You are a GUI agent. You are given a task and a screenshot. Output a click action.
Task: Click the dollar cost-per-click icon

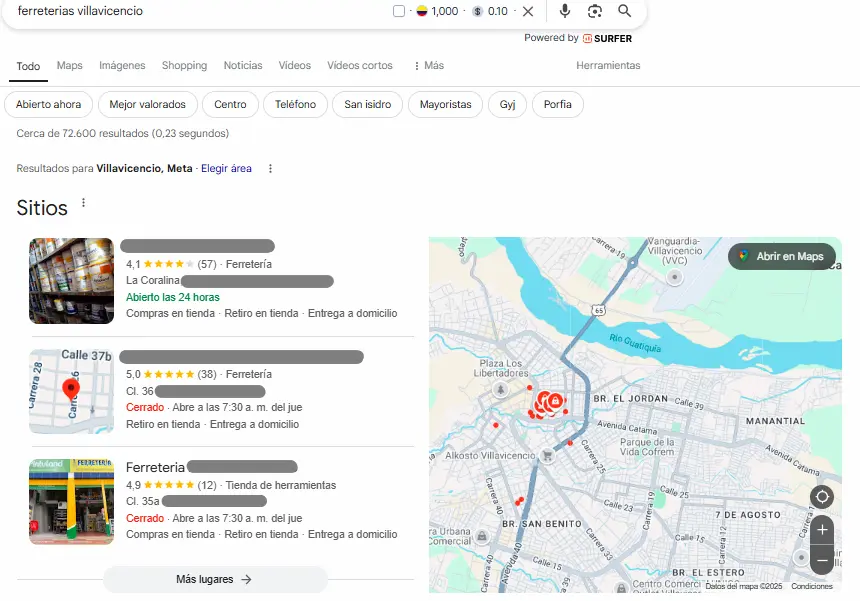[x=477, y=11]
